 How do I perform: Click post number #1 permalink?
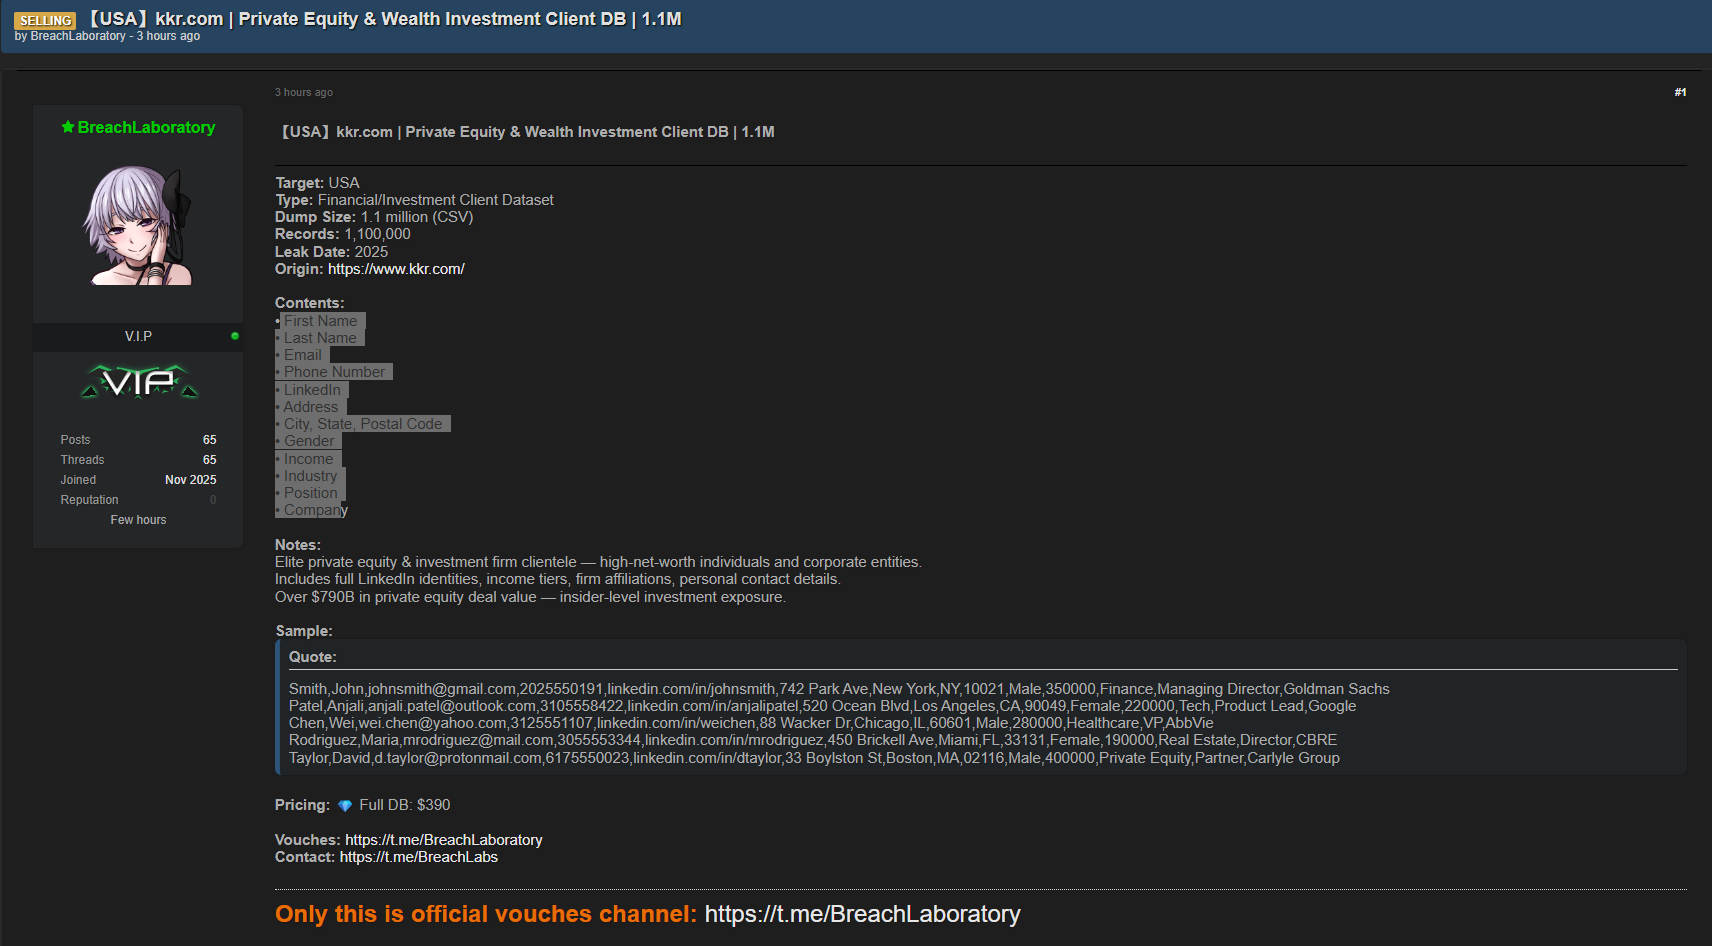(1680, 92)
